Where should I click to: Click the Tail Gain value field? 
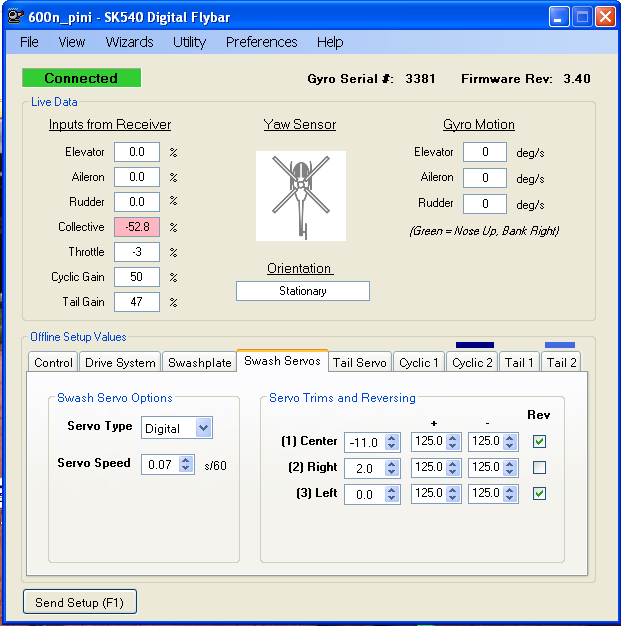pyautogui.click(x=137, y=302)
